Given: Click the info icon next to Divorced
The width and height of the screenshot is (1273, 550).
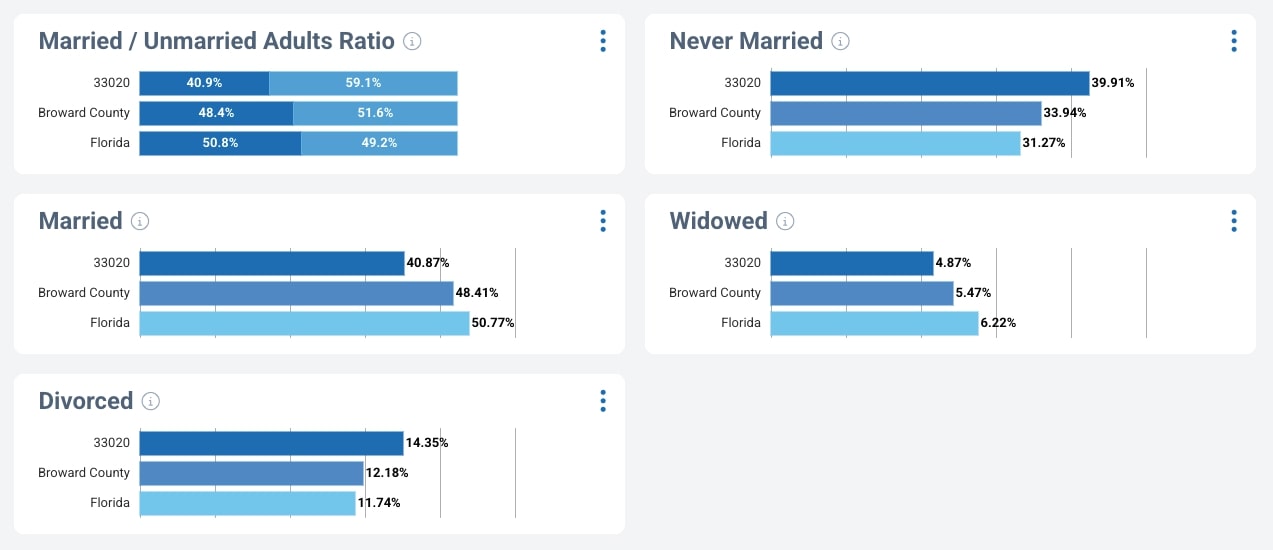Looking at the screenshot, I should tap(151, 401).
